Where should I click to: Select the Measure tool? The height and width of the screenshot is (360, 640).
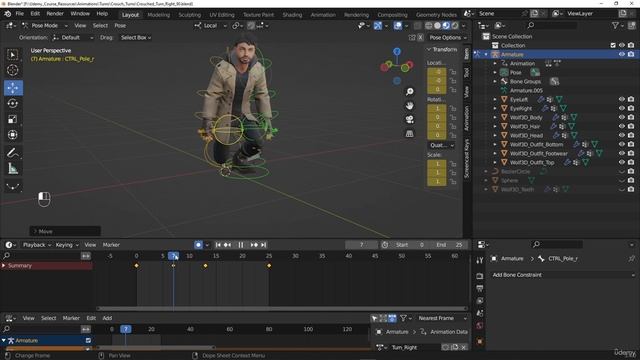coord(13,169)
